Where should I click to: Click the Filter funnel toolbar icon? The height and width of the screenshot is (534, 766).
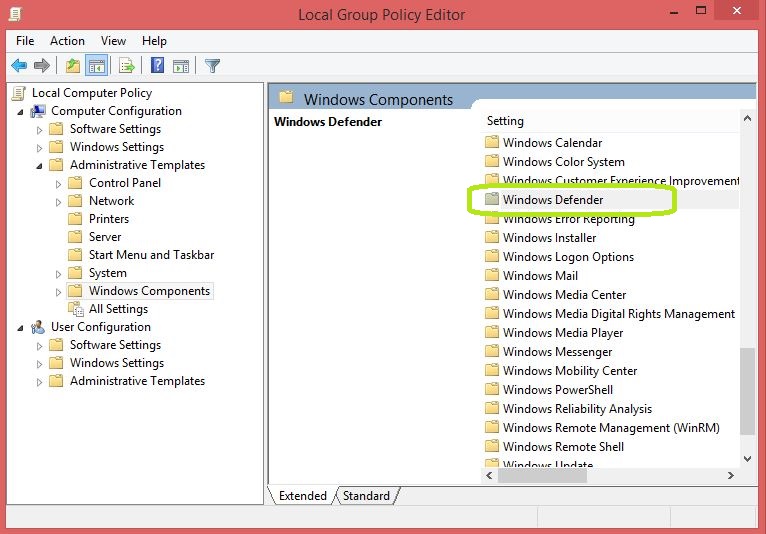click(x=213, y=65)
